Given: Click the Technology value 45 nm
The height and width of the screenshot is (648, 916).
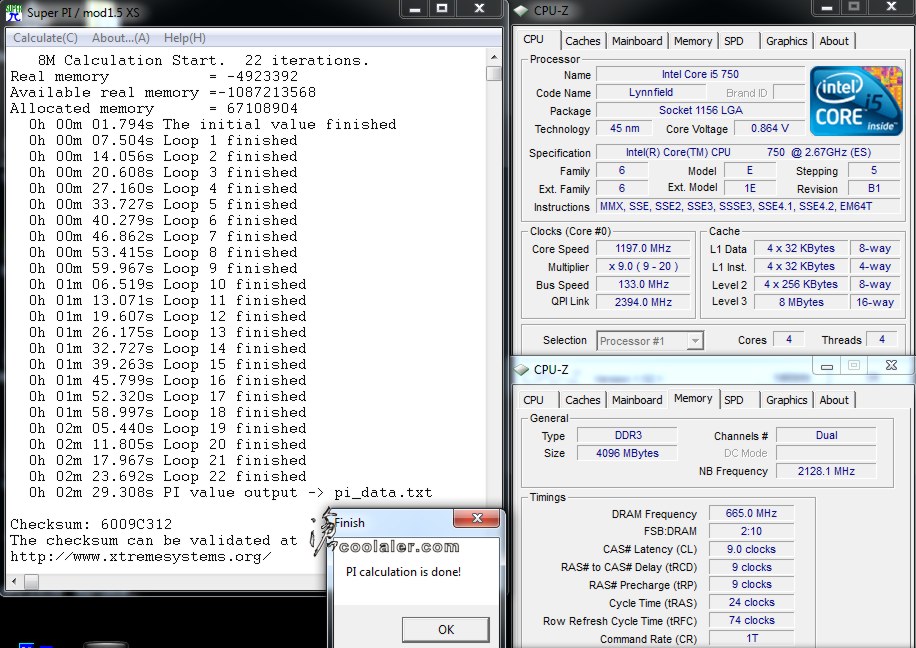Looking at the screenshot, I should point(624,128).
